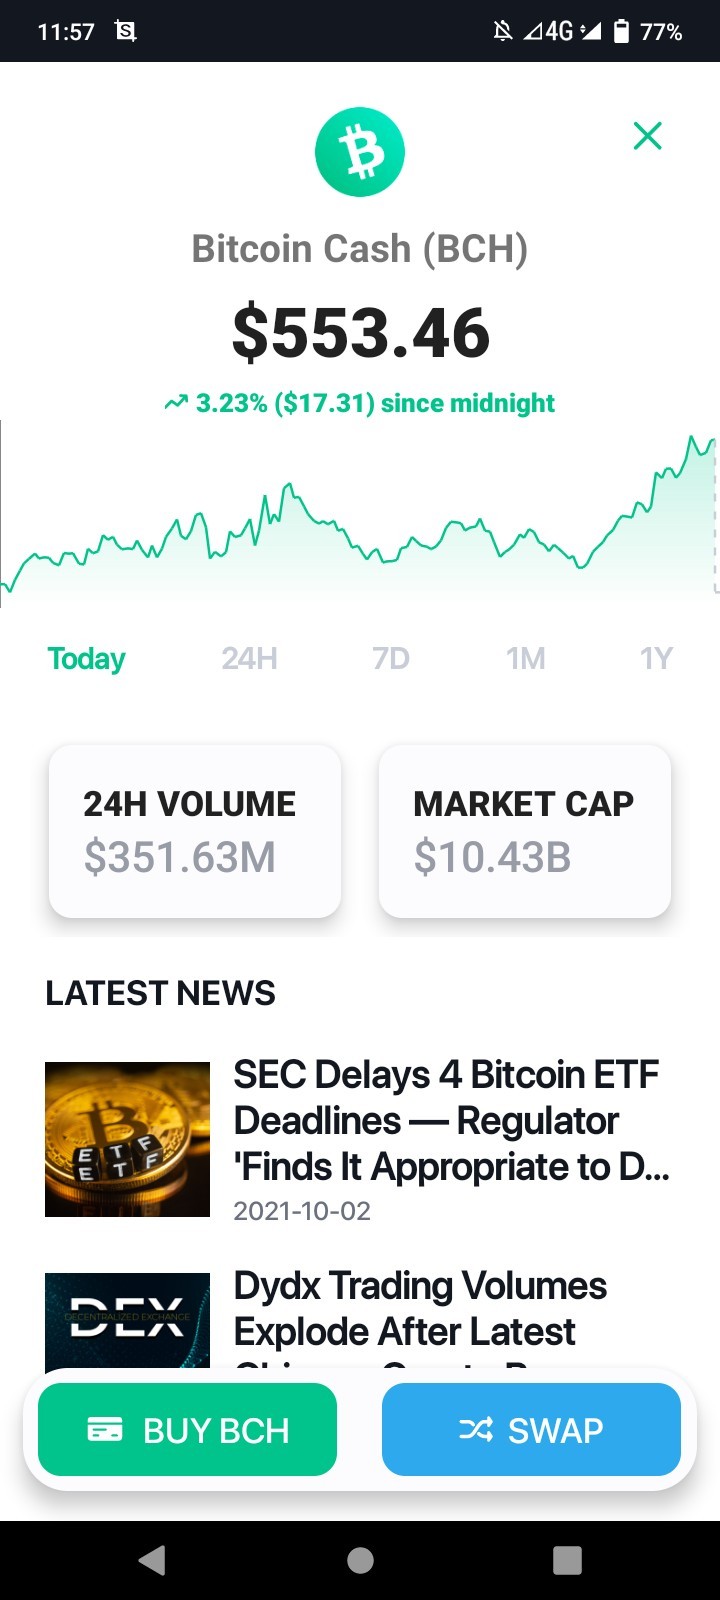
Task: Tap the Android back navigation button
Action: click(152, 1560)
